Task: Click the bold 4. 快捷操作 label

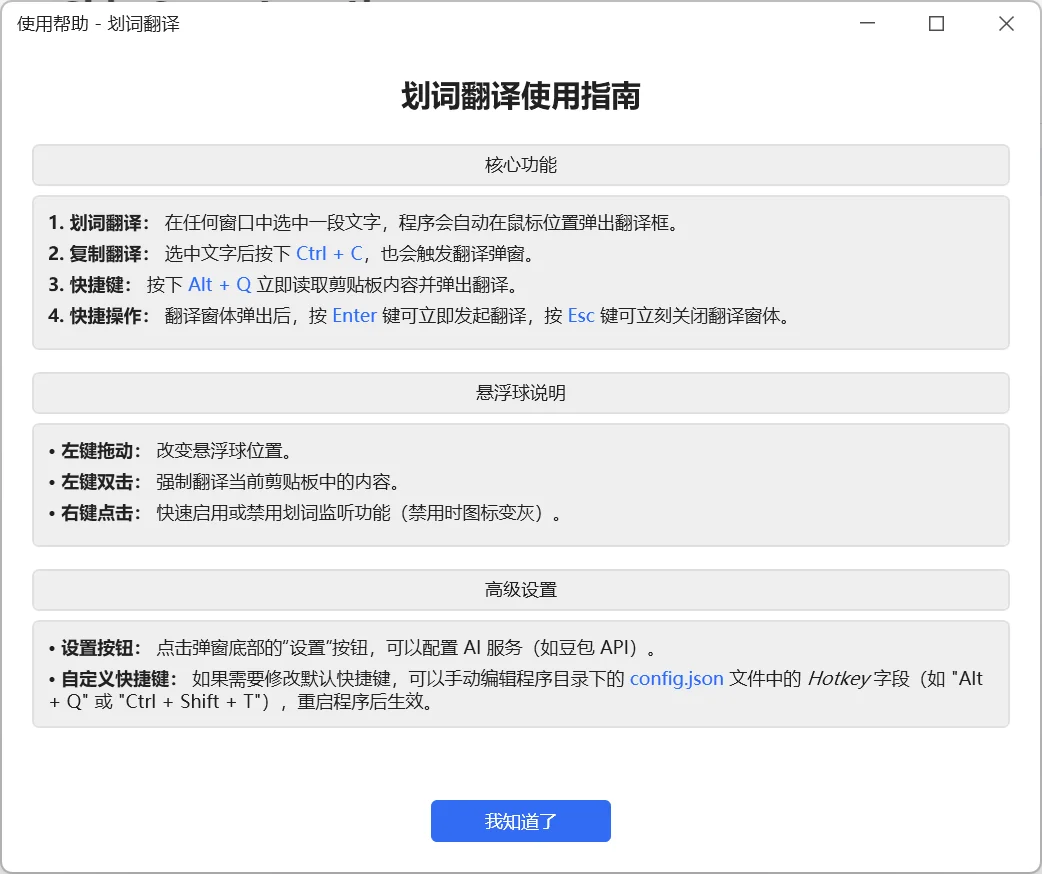Action: (x=99, y=316)
